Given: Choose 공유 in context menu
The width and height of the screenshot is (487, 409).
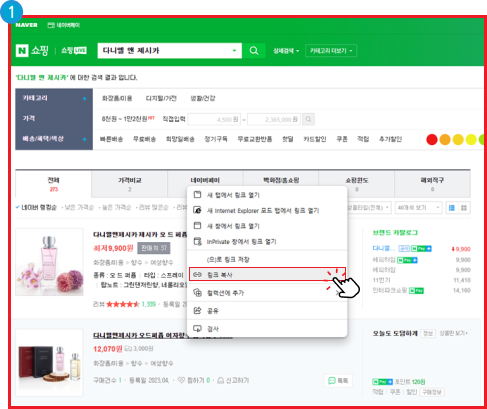Looking at the screenshot, I should pos(268,311).
